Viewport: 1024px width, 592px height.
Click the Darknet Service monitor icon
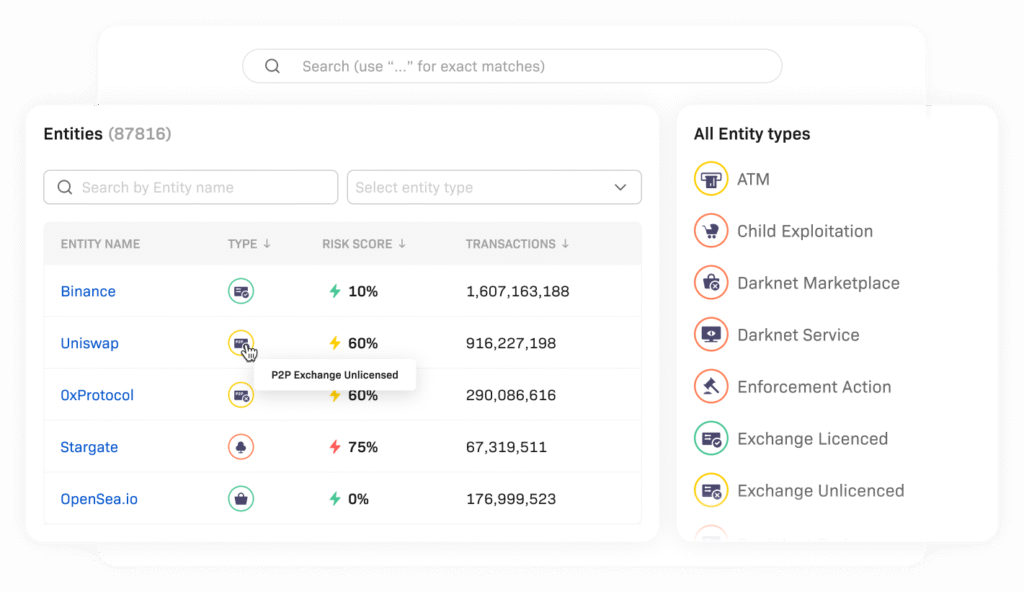711,335
